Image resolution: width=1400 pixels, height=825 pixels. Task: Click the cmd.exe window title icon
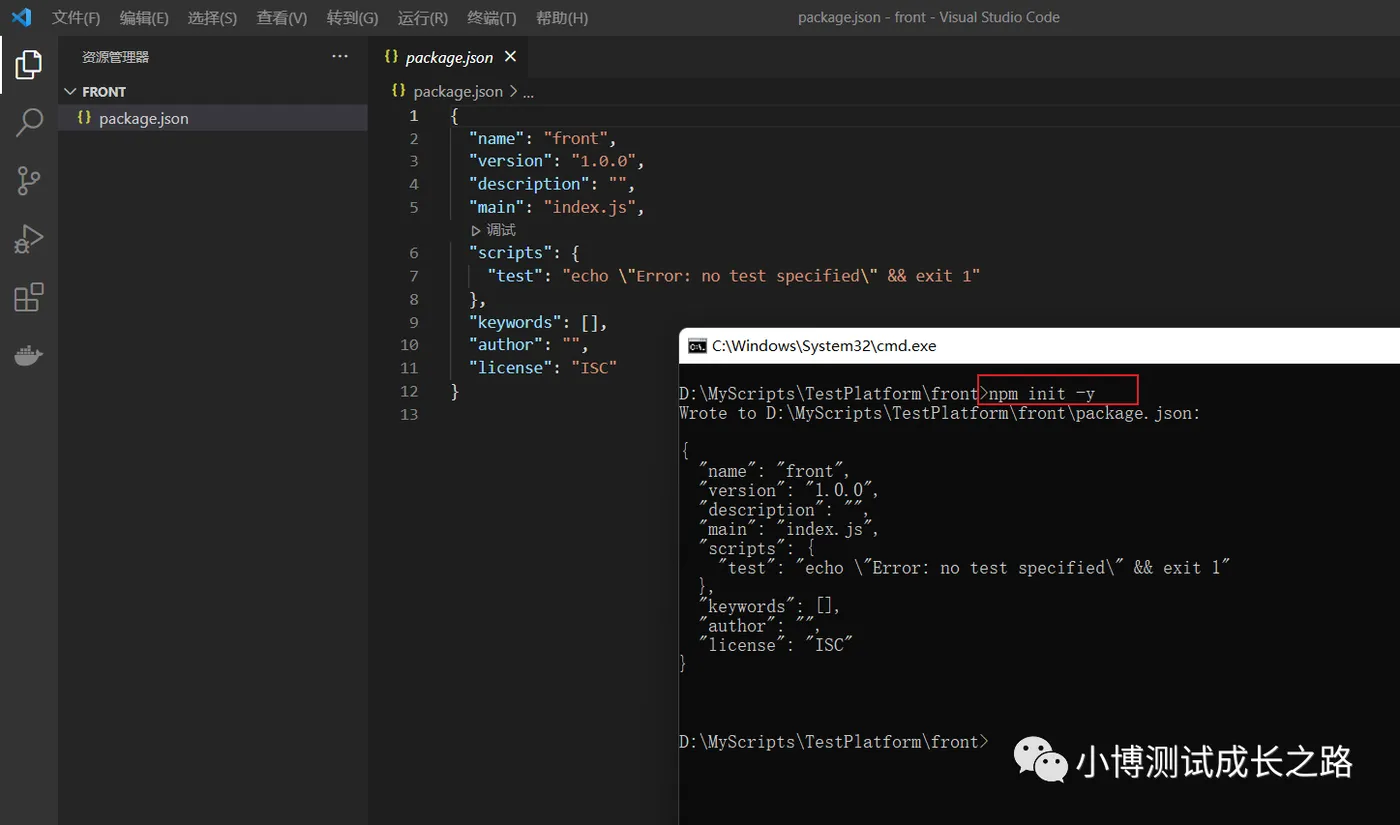(x=697, y=346)
